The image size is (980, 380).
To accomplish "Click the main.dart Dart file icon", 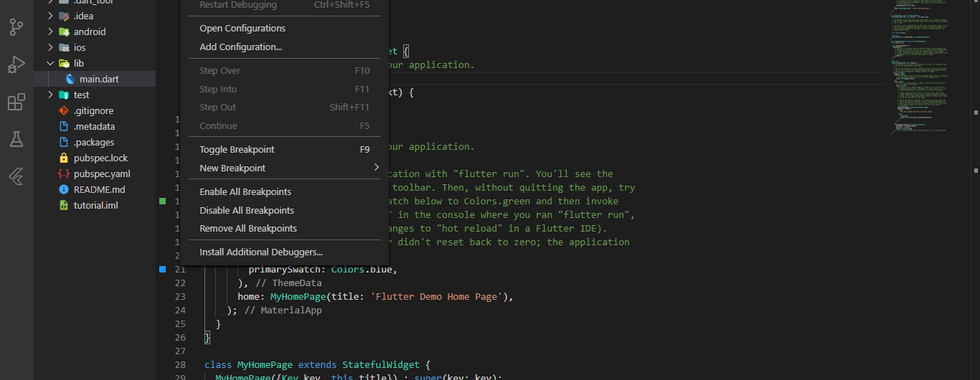I will (x=69, y=79).
